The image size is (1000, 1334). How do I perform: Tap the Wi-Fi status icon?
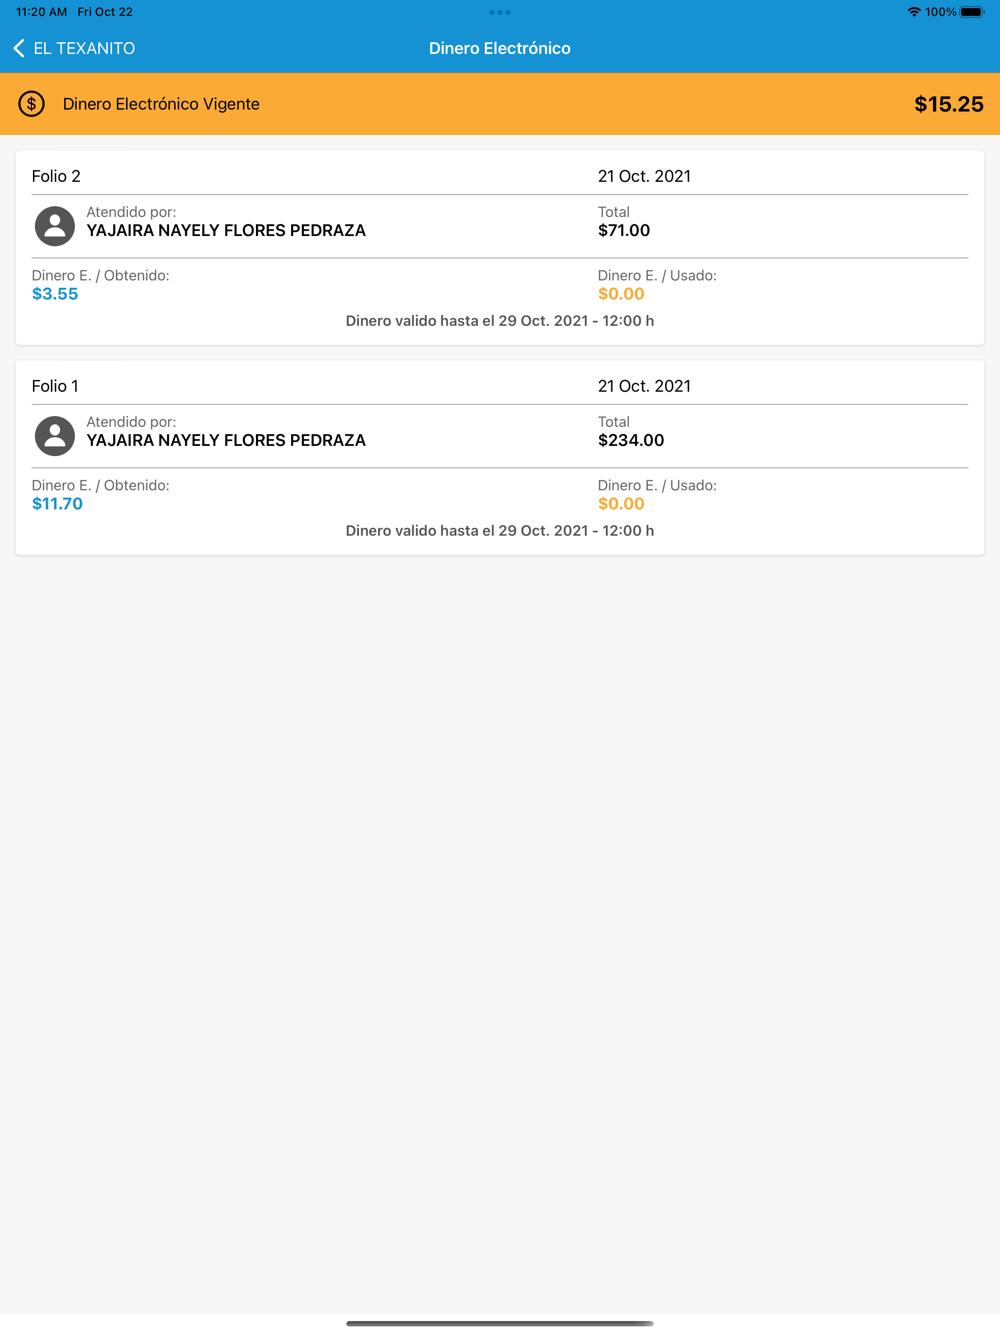click(x=913, y=12)
